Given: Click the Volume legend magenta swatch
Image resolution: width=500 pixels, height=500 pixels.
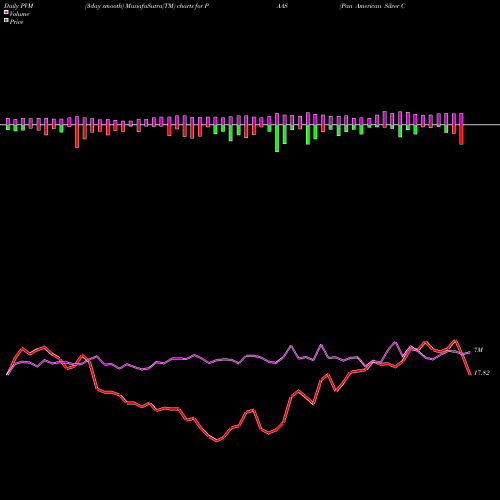Looking at the screenshot, I should tap(6, 12).
